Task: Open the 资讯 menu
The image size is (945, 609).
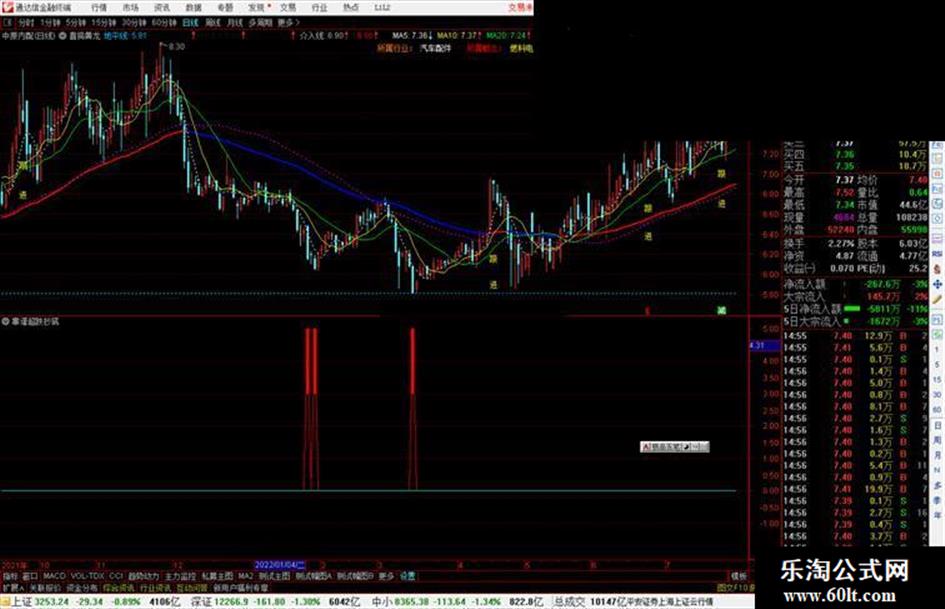Action: [x=162, y=8]
